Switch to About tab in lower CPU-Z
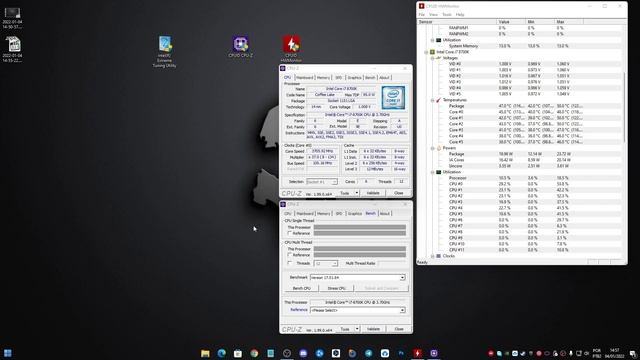The height and width of the screenshot is (360, 640). coord(384,213)
